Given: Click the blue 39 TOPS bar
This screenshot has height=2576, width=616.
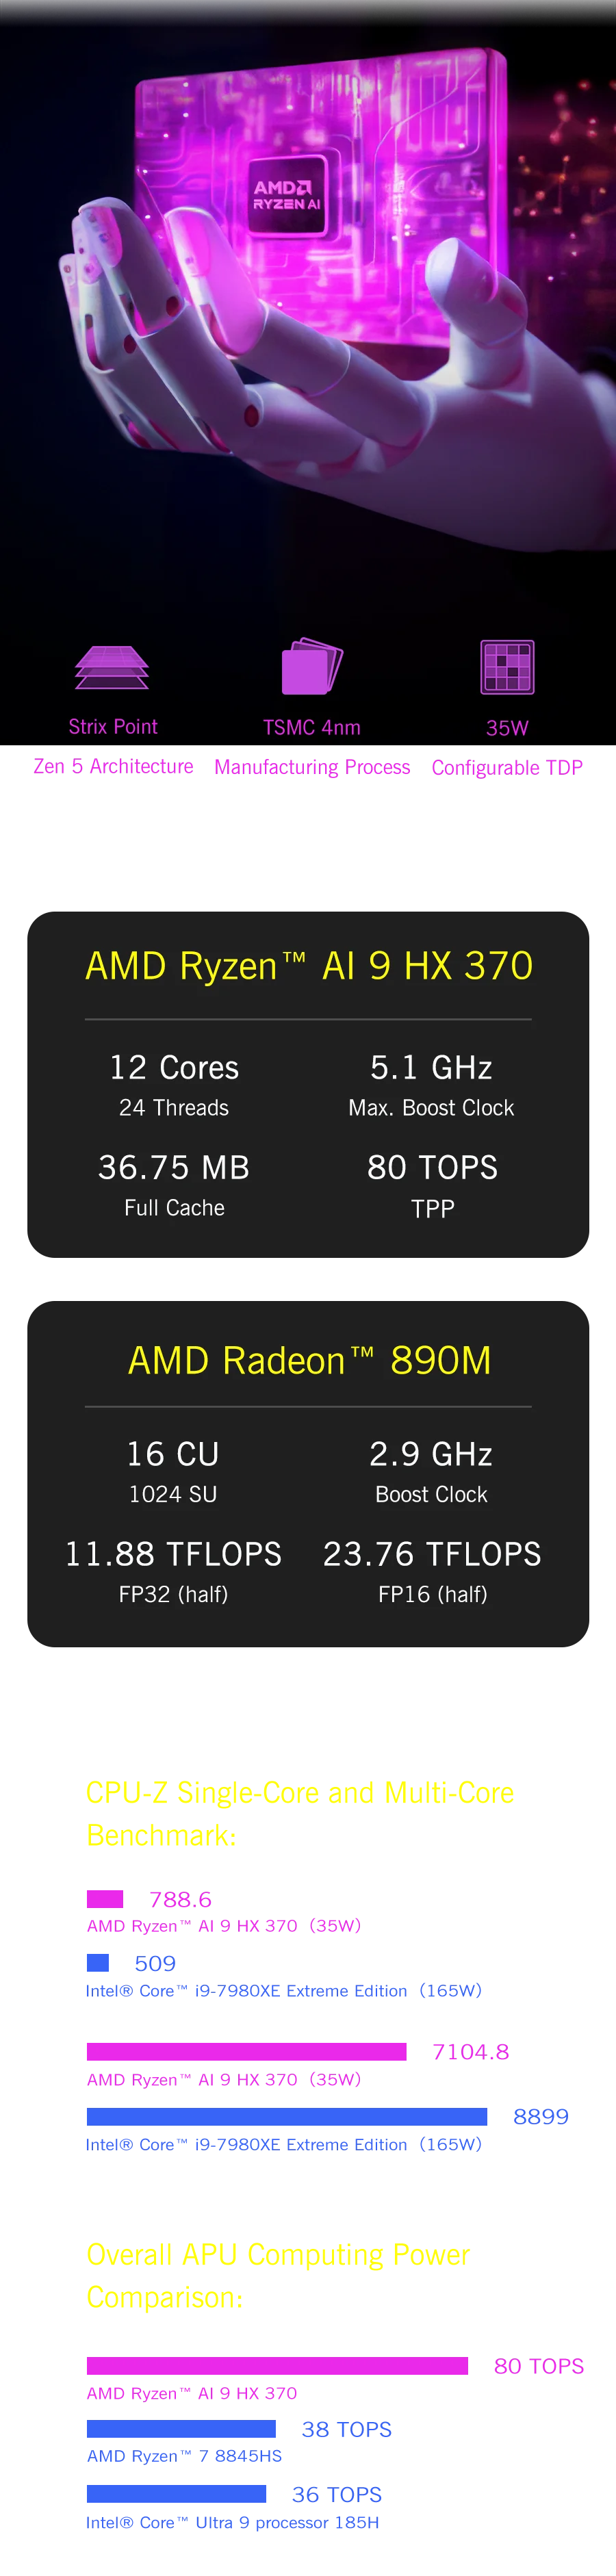Looking at the screenshot, I should [x=180, y=2430].
